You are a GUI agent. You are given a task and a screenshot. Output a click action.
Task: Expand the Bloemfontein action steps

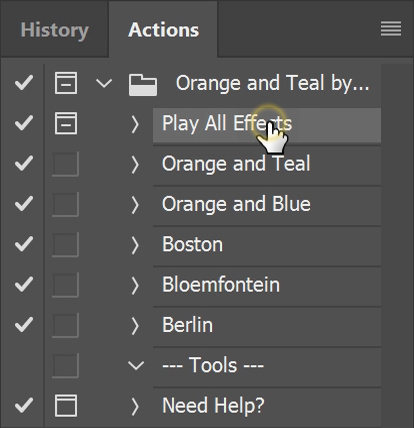(x=135, y=286)
